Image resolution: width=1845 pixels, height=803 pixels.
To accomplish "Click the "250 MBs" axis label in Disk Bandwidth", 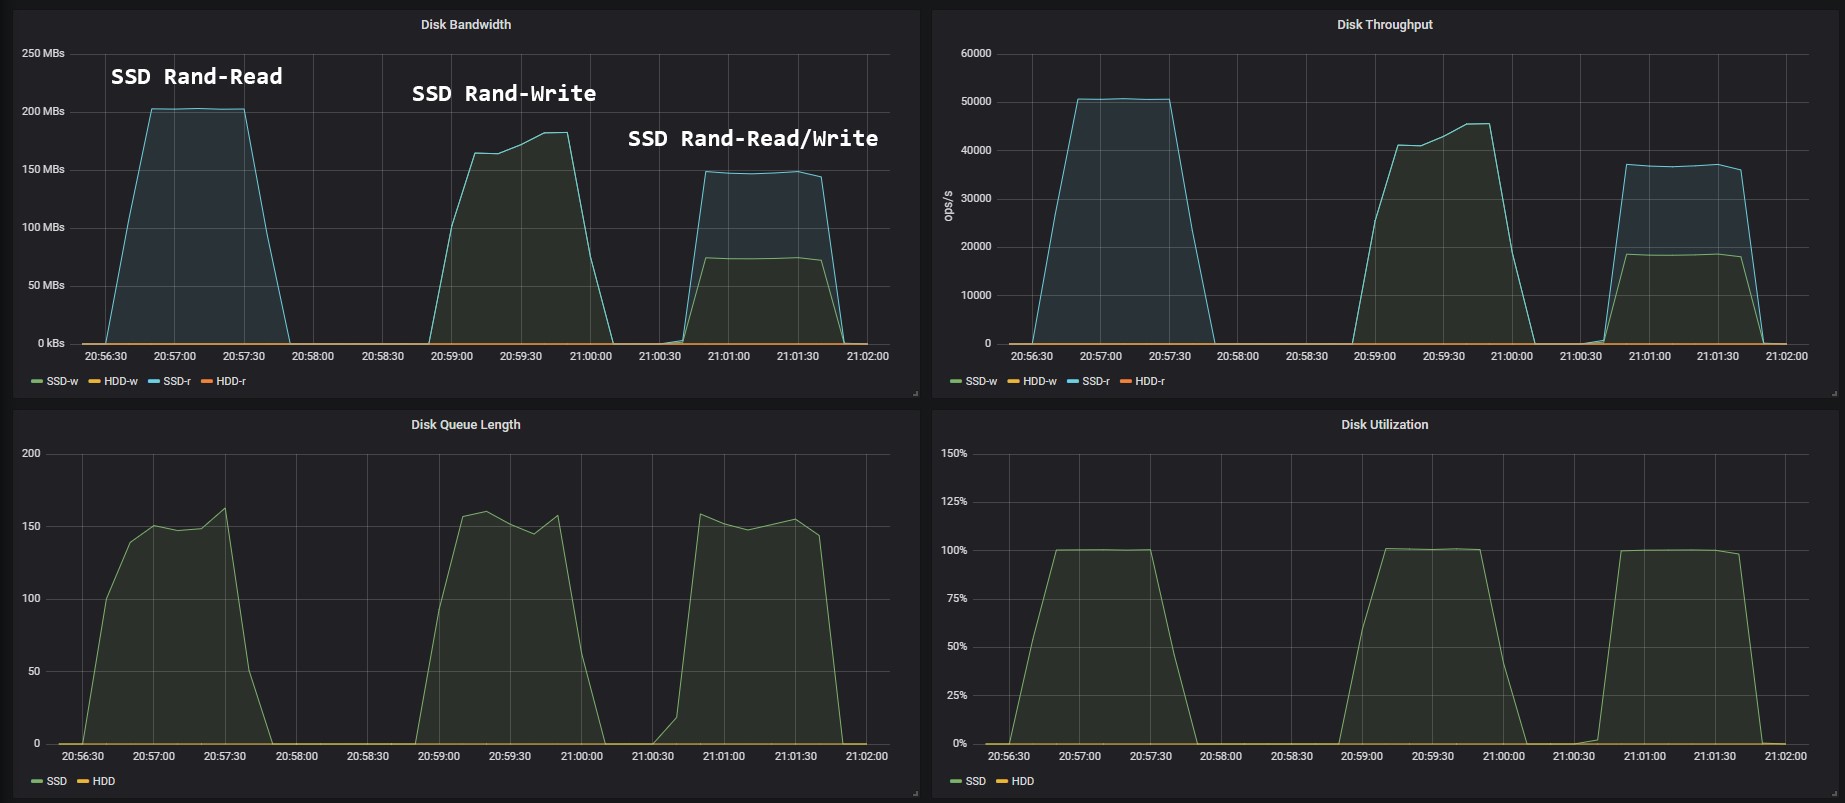I will pos(43,53).
